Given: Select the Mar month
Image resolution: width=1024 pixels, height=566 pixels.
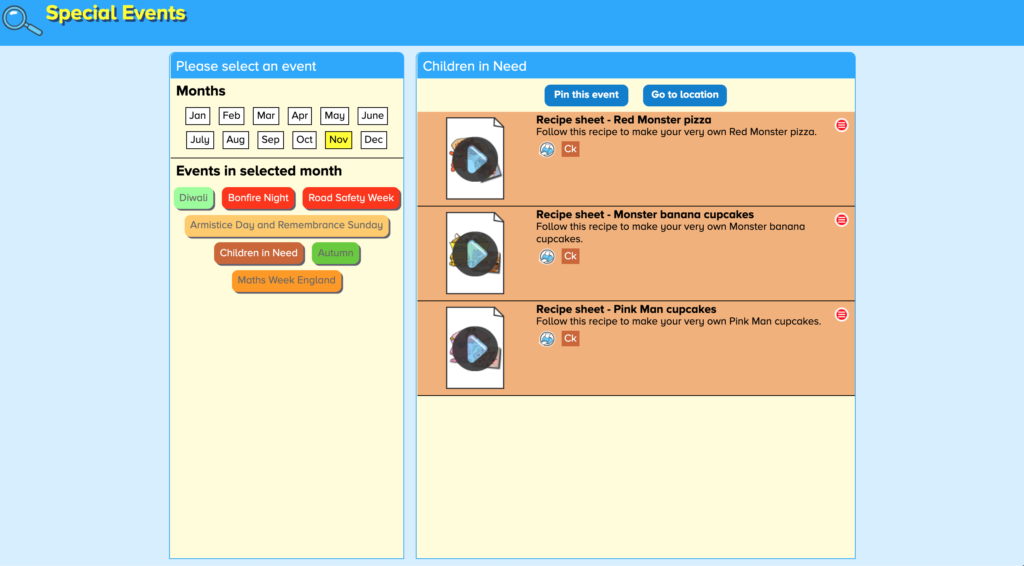Looking at the screenshot, I should pos(266,116).
